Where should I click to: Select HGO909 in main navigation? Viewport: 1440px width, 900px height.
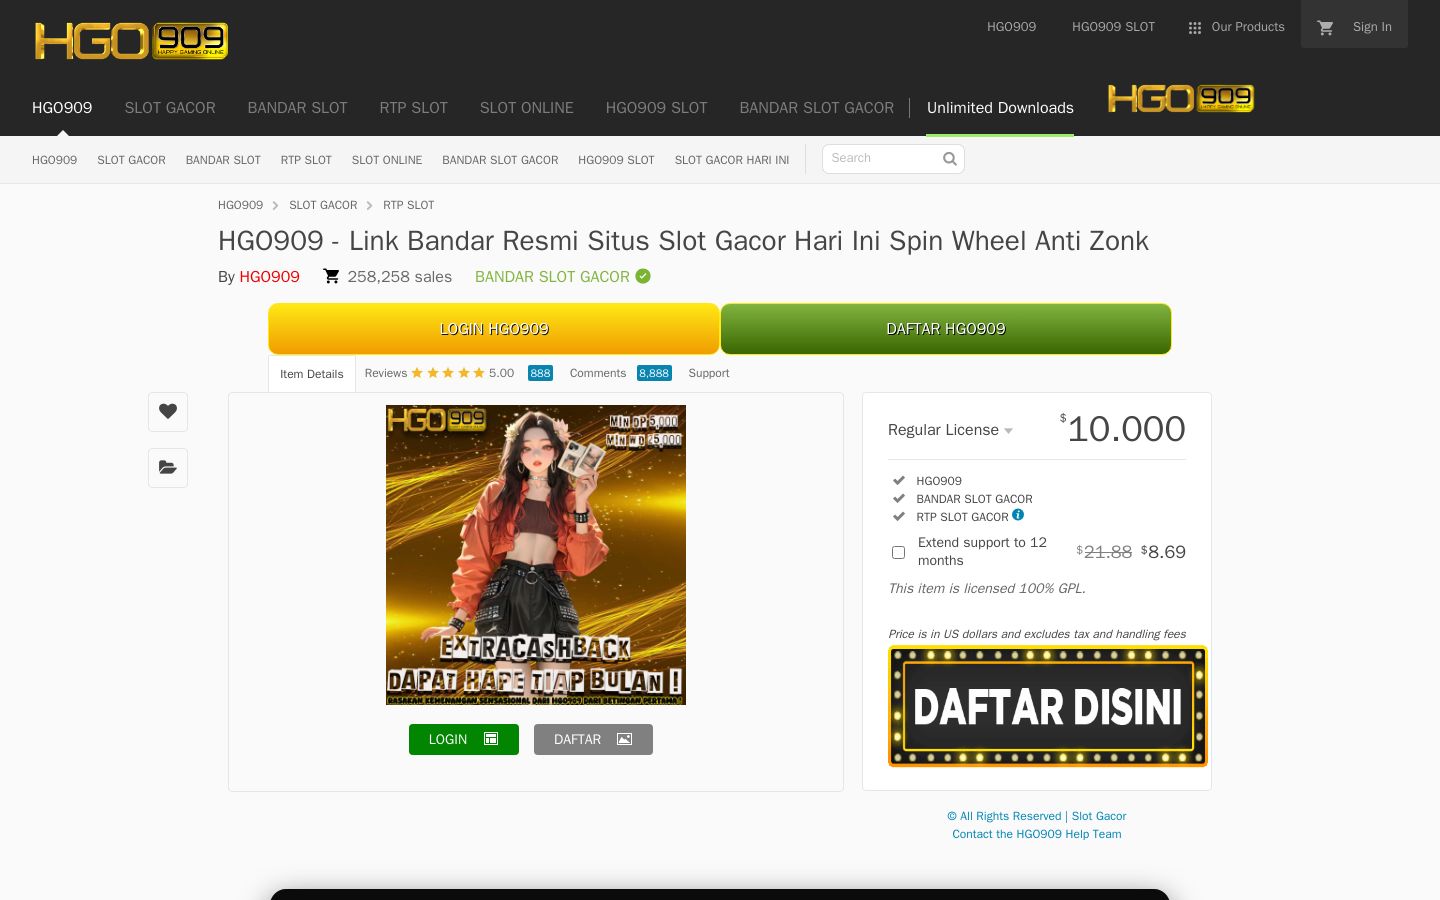coord(62,108)
